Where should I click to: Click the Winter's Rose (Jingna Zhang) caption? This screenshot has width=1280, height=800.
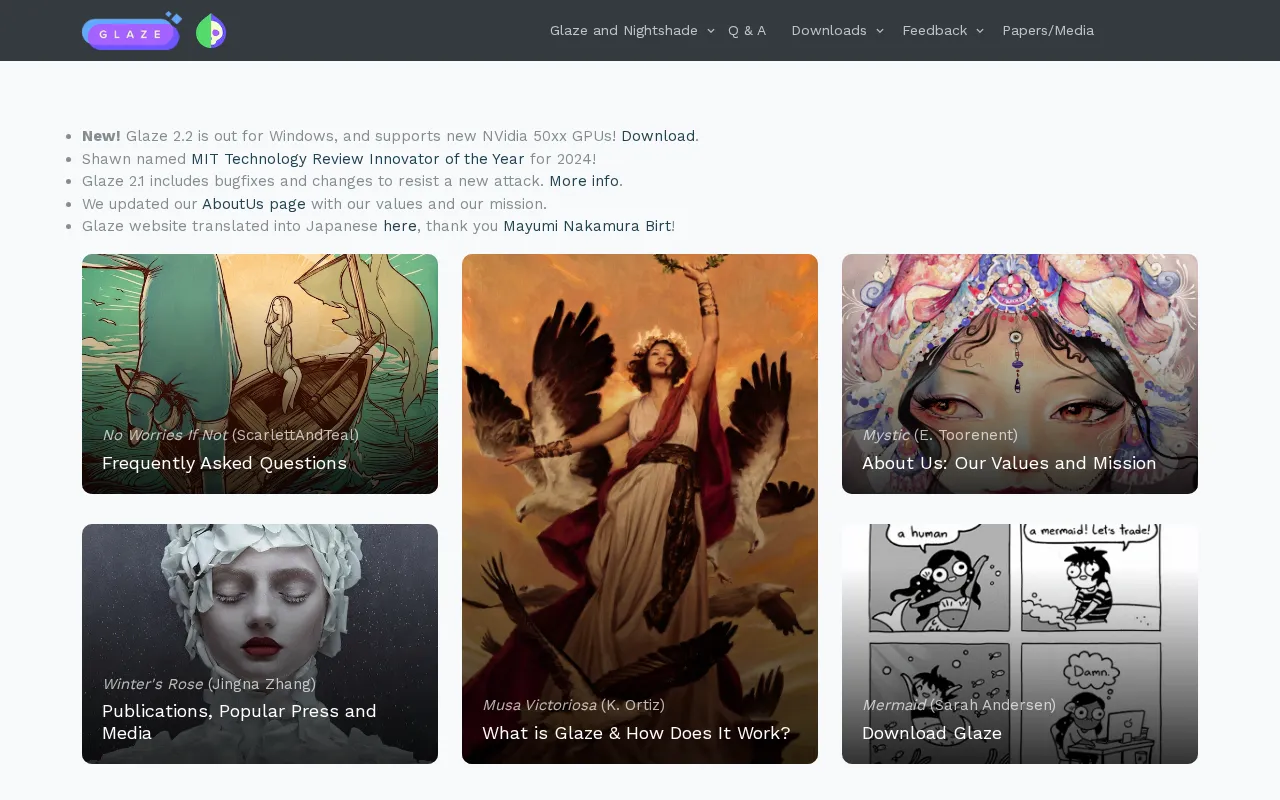click(x=209, y=684)
